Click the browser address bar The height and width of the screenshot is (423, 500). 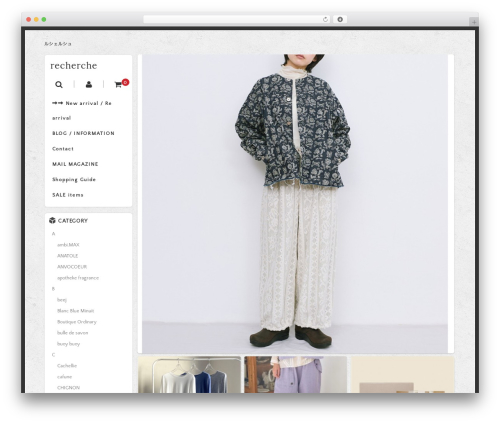tap(237, 20)
